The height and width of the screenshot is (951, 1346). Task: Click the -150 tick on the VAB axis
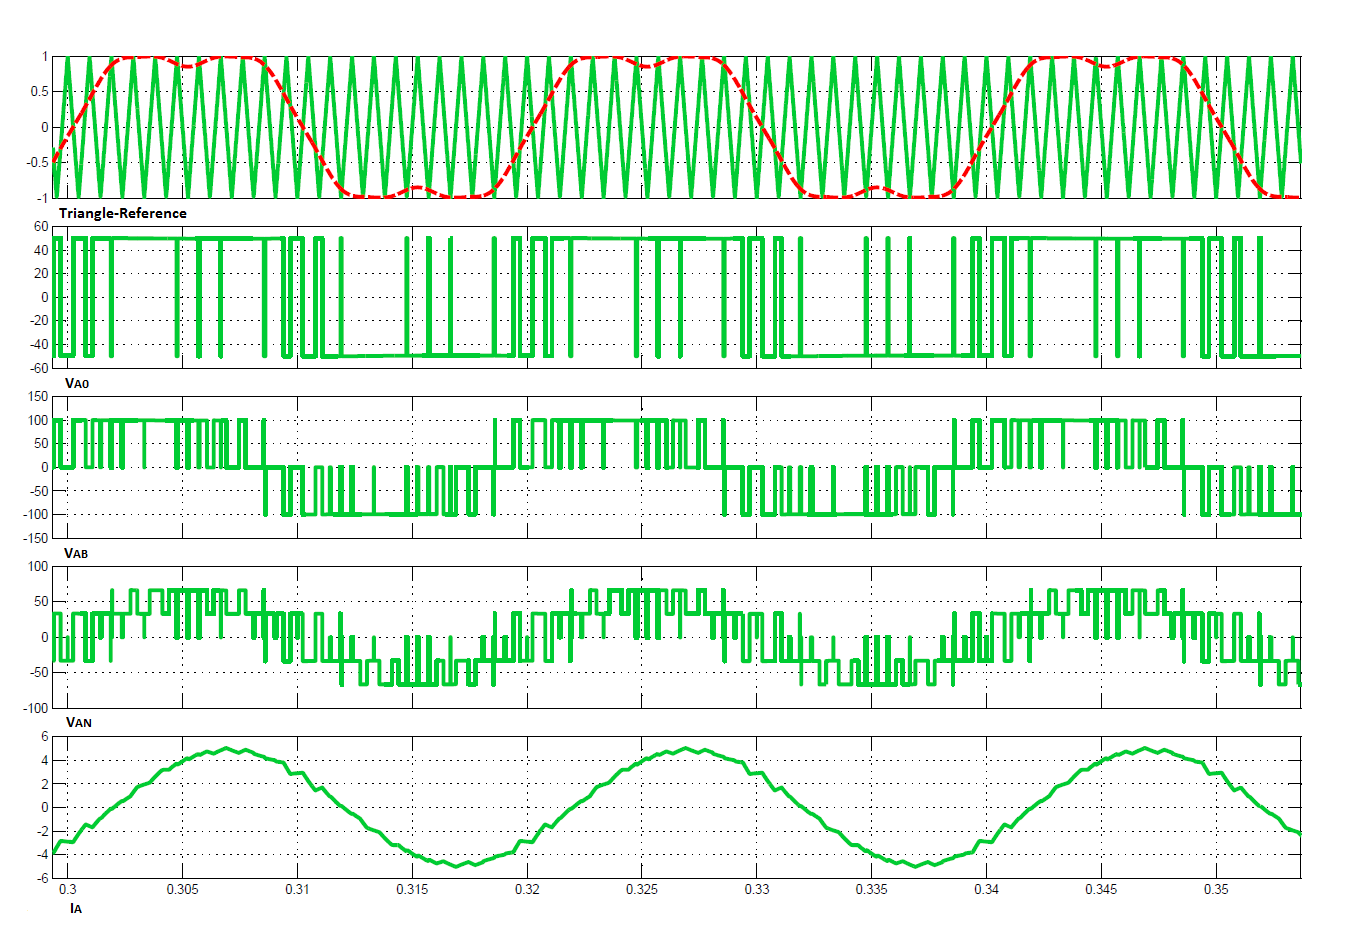point(36,538)
